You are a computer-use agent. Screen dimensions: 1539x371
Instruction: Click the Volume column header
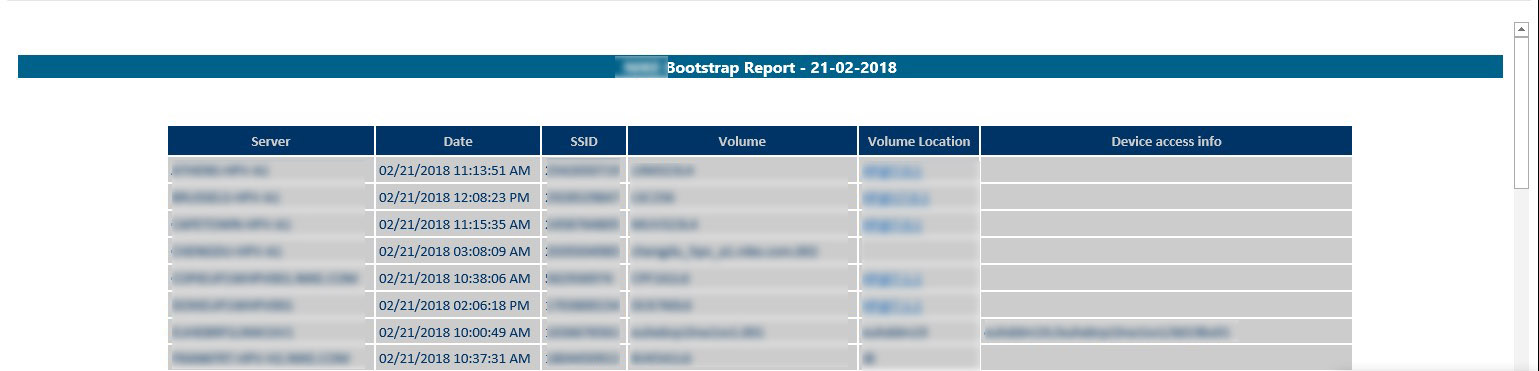pyautogui.click(x=742, y=141)
